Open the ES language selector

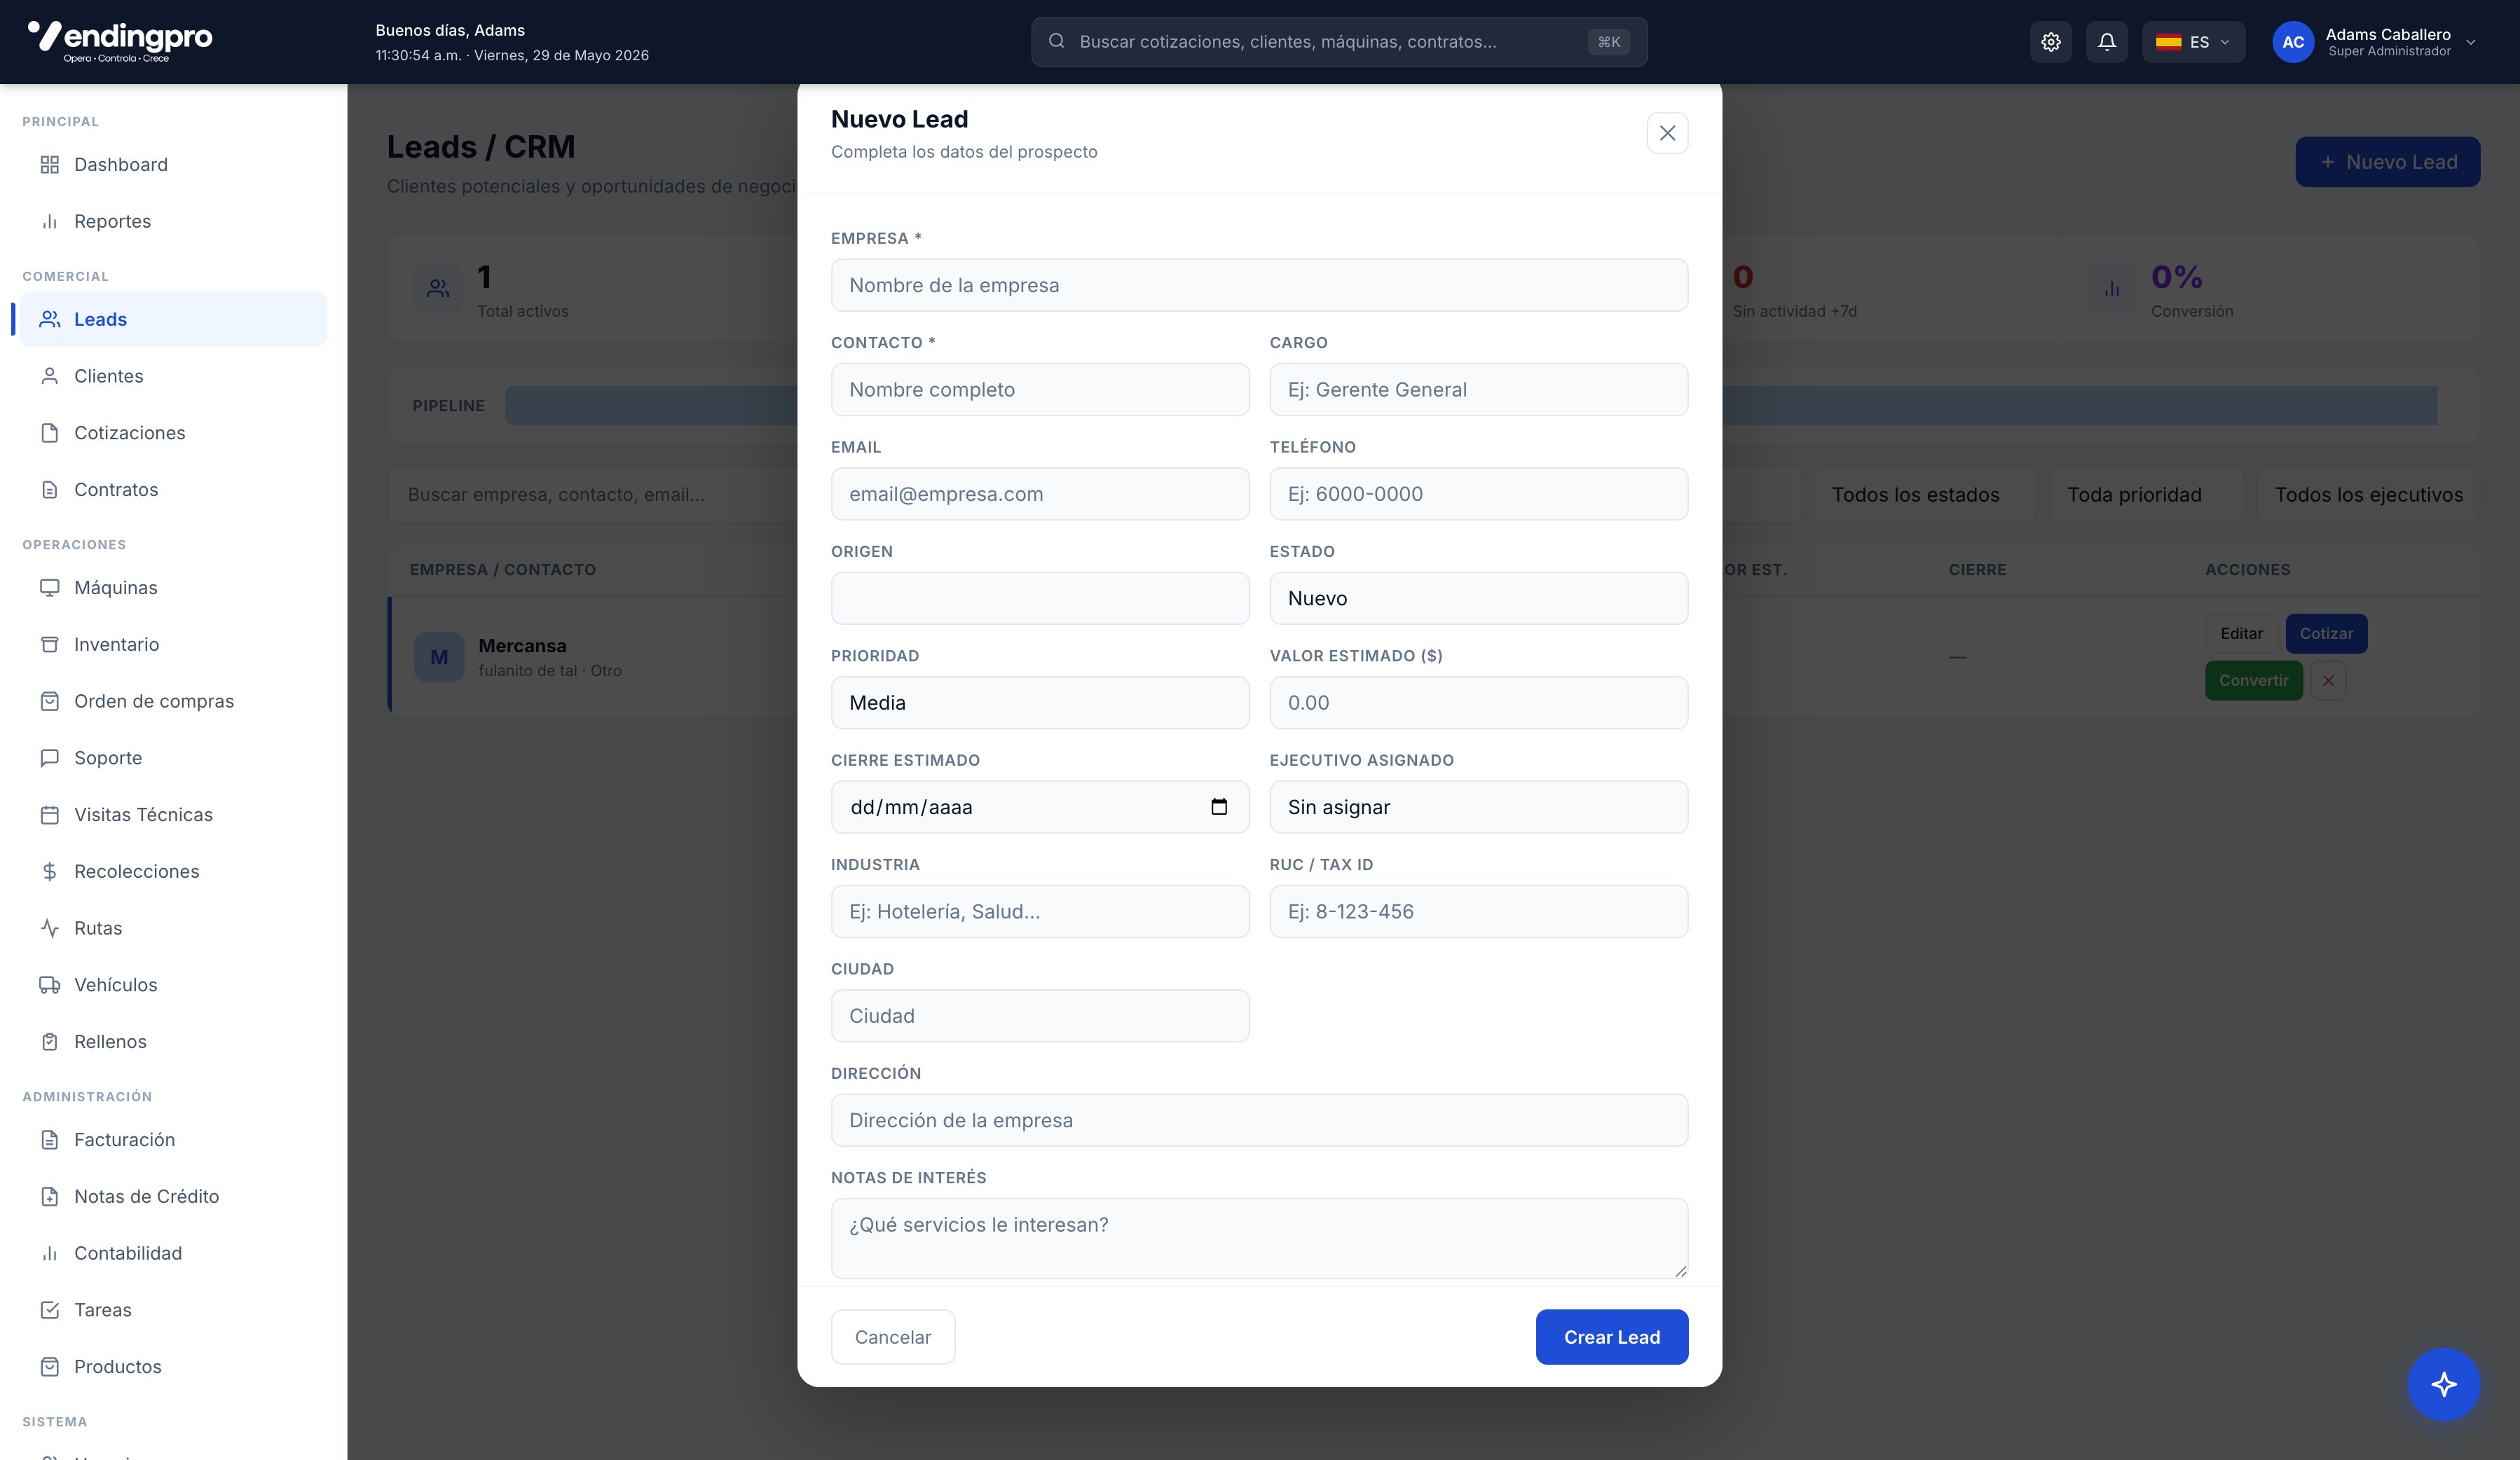(x=2193, y=42)
